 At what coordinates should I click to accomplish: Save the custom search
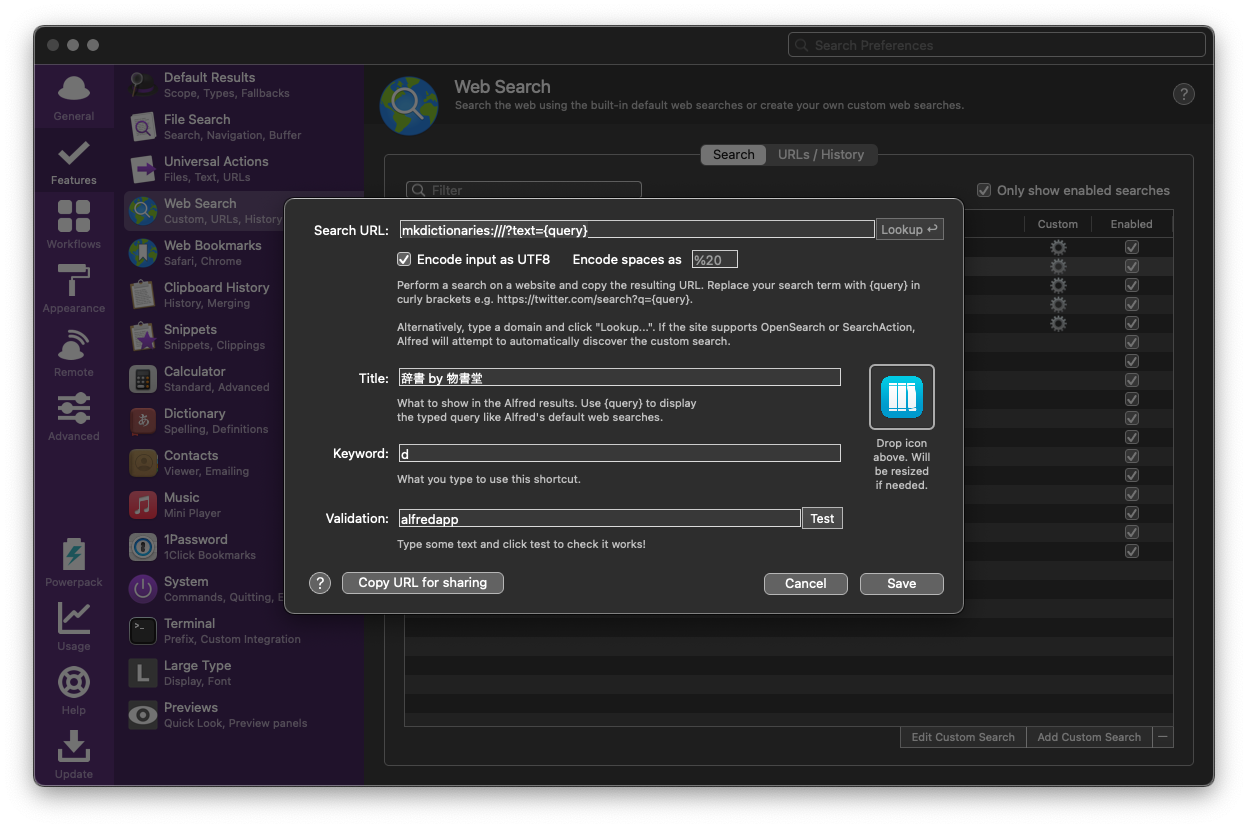[x=902, y=584]
